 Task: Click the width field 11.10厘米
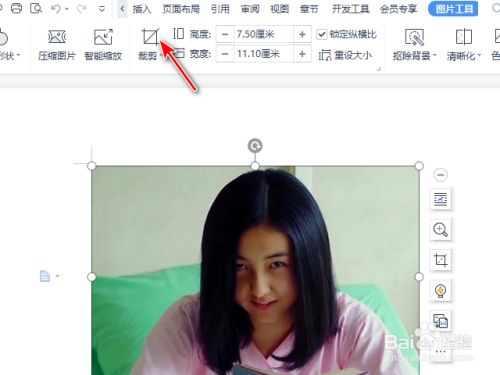263,54
